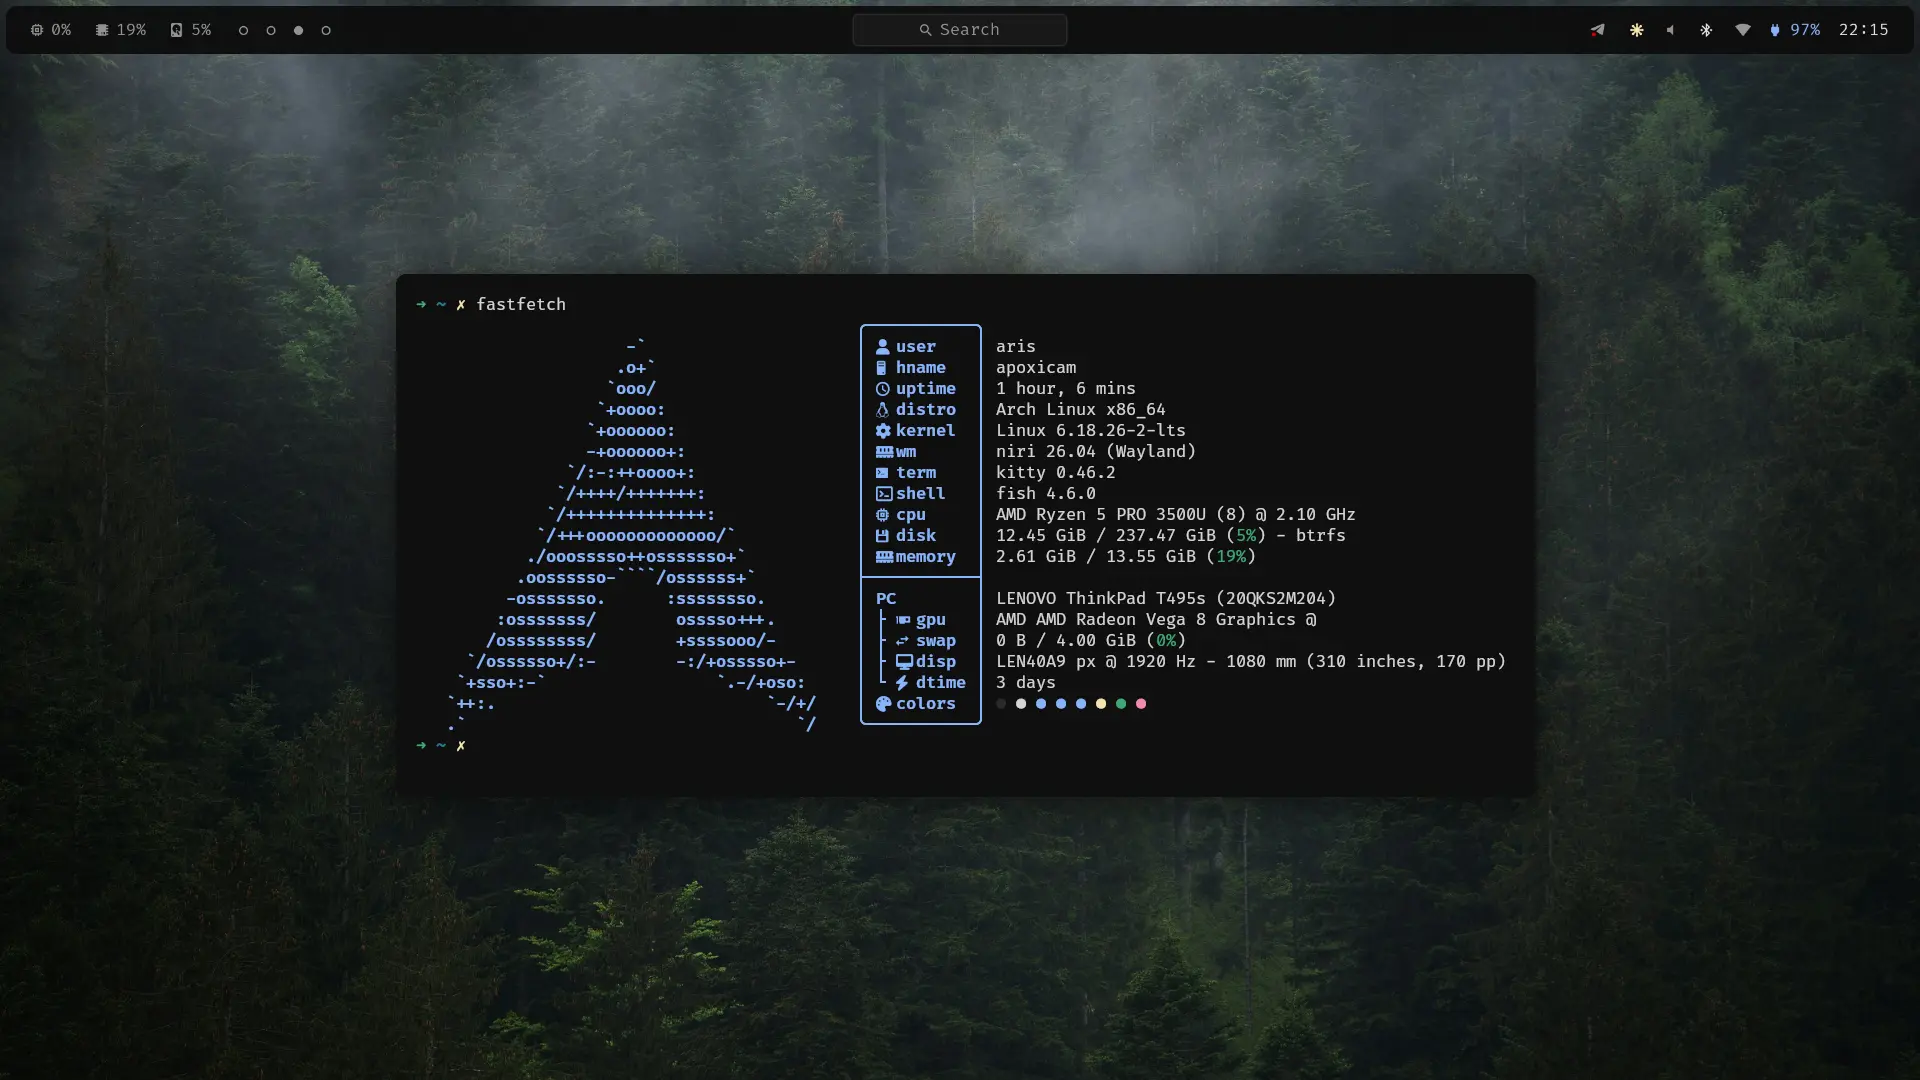
Task: Click the empty shell prompt below the logo
Action: click(x=441, y=746)
